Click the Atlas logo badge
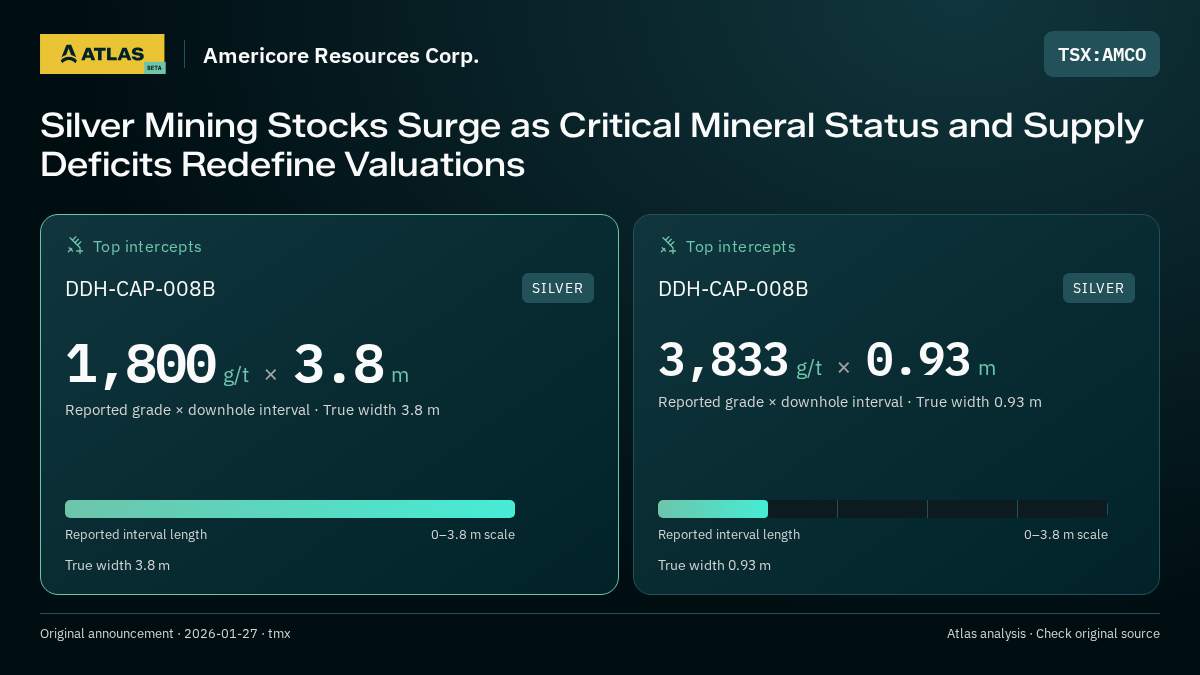 pyautogui.click(x=102, y=54)
